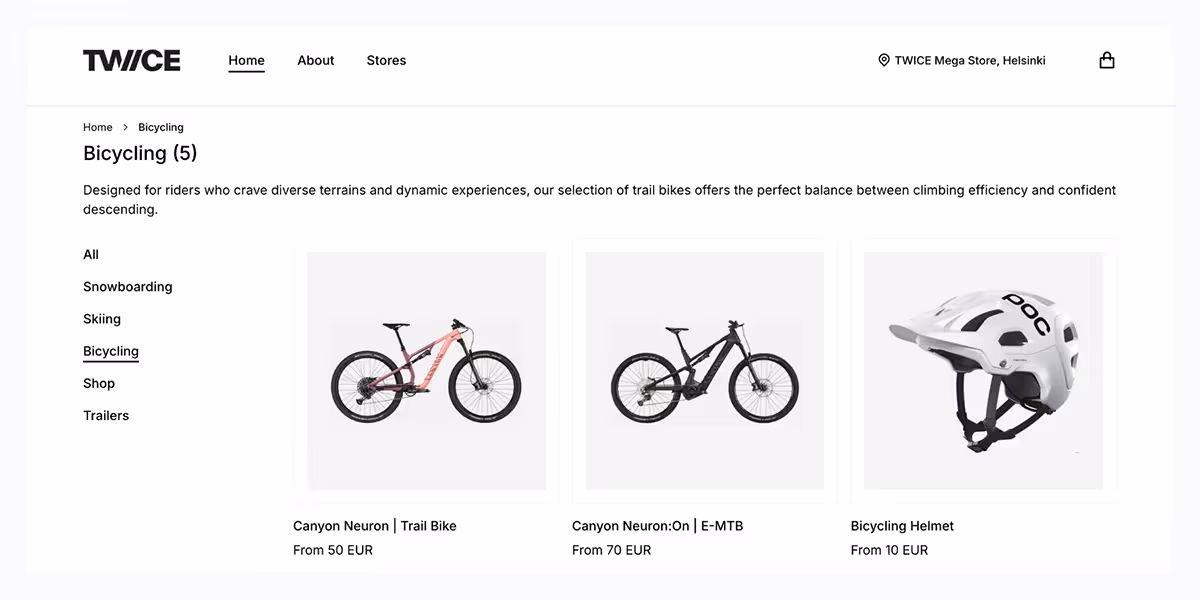This screenshot has height=600, width=1200.
Task: Open the Home navigation tab
Action: pyautogui.click(x=246, y=61)
